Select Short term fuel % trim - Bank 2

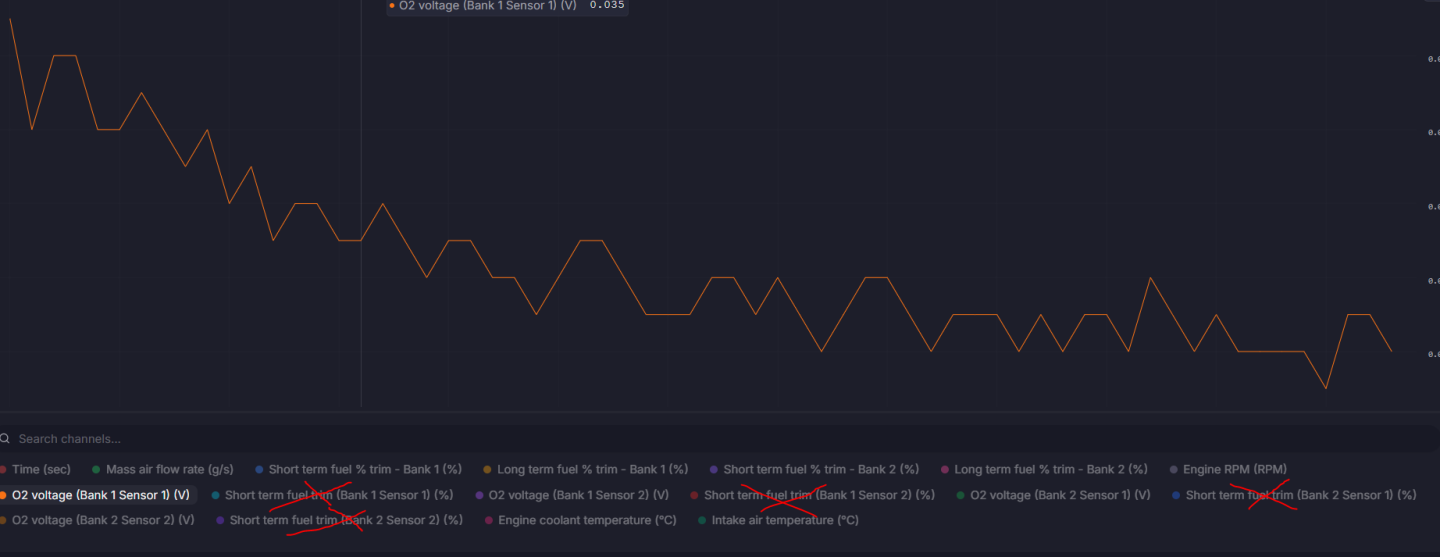[x=820, y=469]
